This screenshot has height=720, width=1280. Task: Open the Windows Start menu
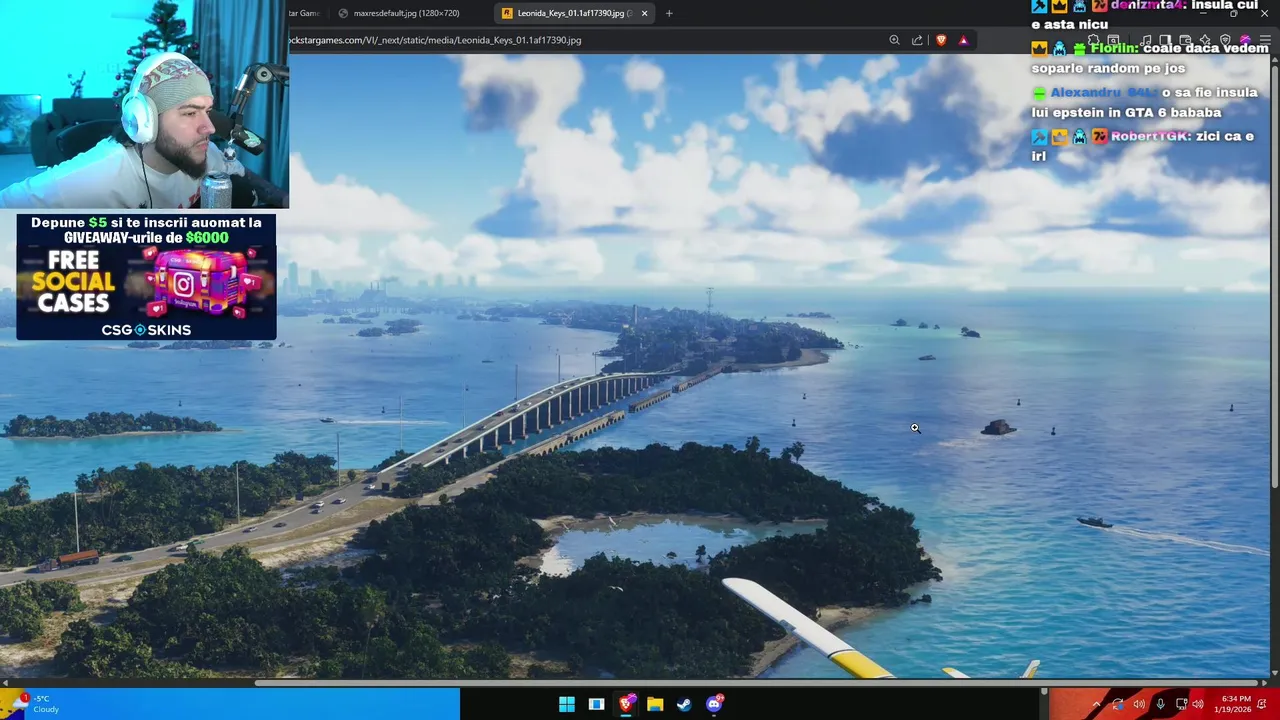click(x=567, y=704)
